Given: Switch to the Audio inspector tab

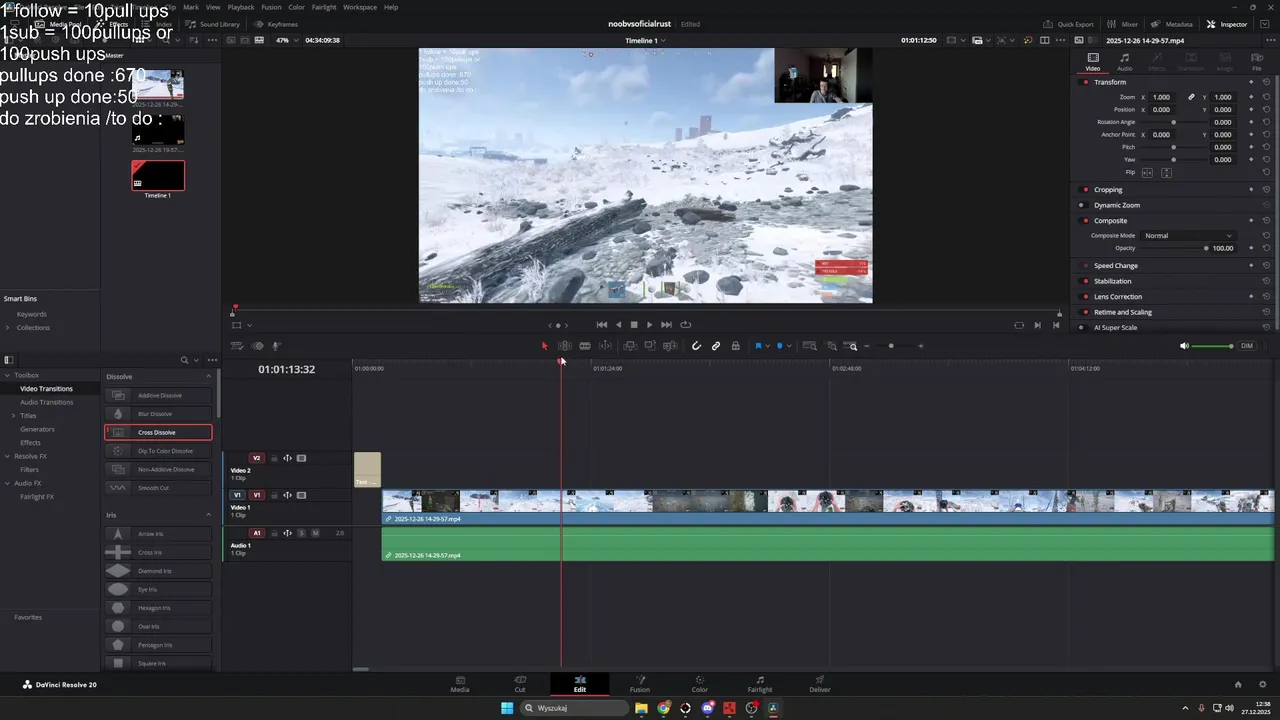Looking at the screenshot, I should (1125, 62).
